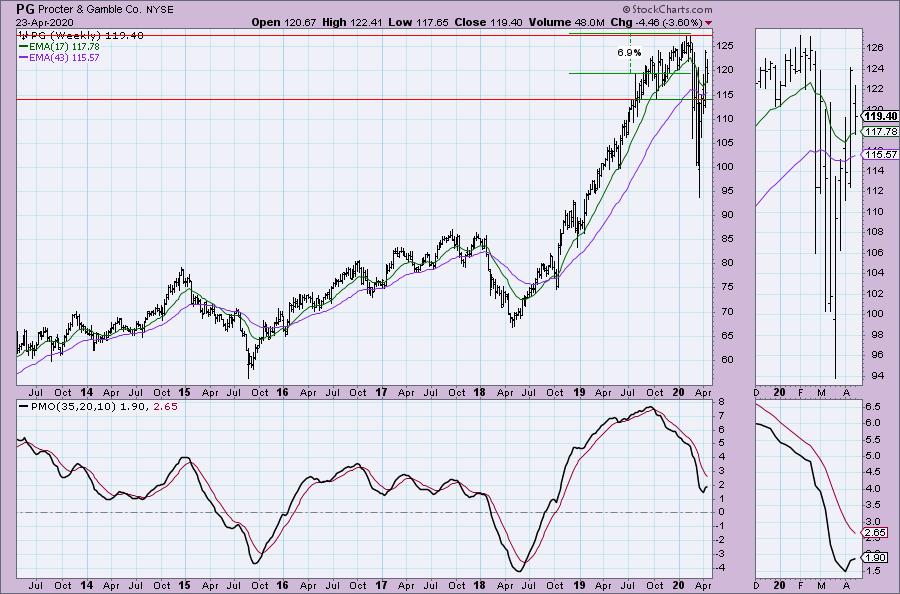Click the PMO(35,20,10) 1.90, 2.65 legend

[98, 406]
